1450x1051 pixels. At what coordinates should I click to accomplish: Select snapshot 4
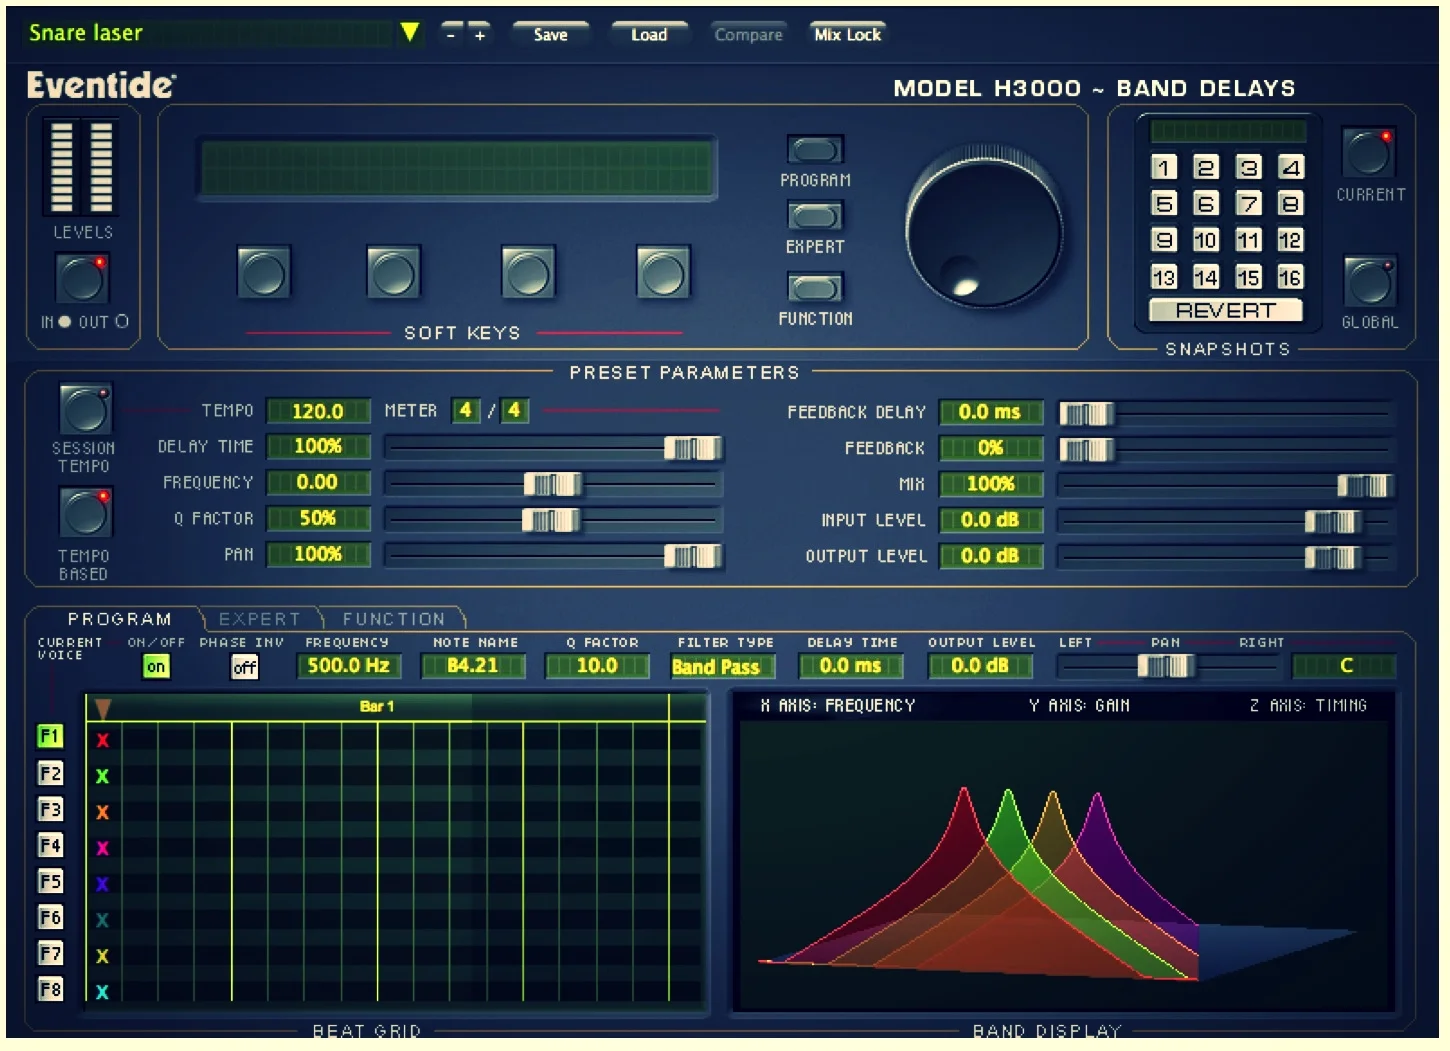(1290, 167)
